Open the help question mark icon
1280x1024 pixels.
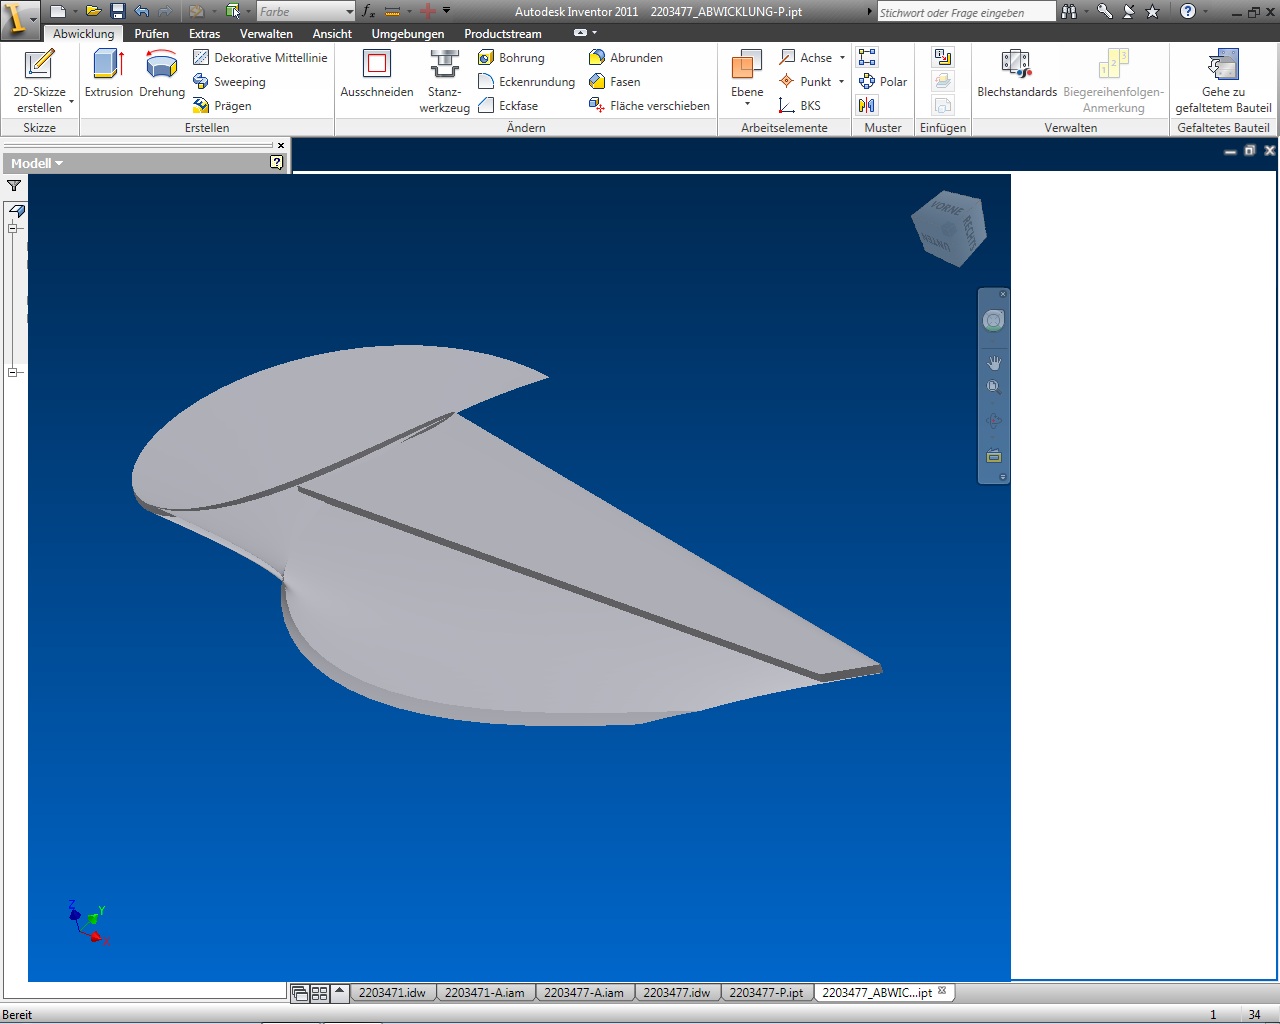click(1188, 11)
